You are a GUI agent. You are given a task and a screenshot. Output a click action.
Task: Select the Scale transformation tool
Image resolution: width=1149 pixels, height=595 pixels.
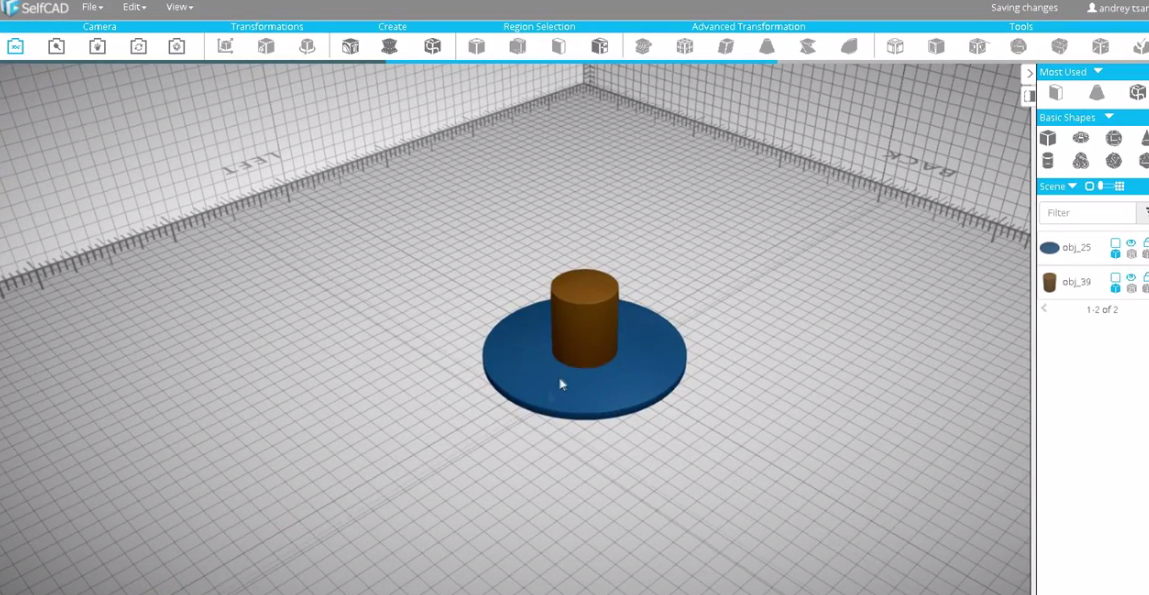click(x=266, y=47)
